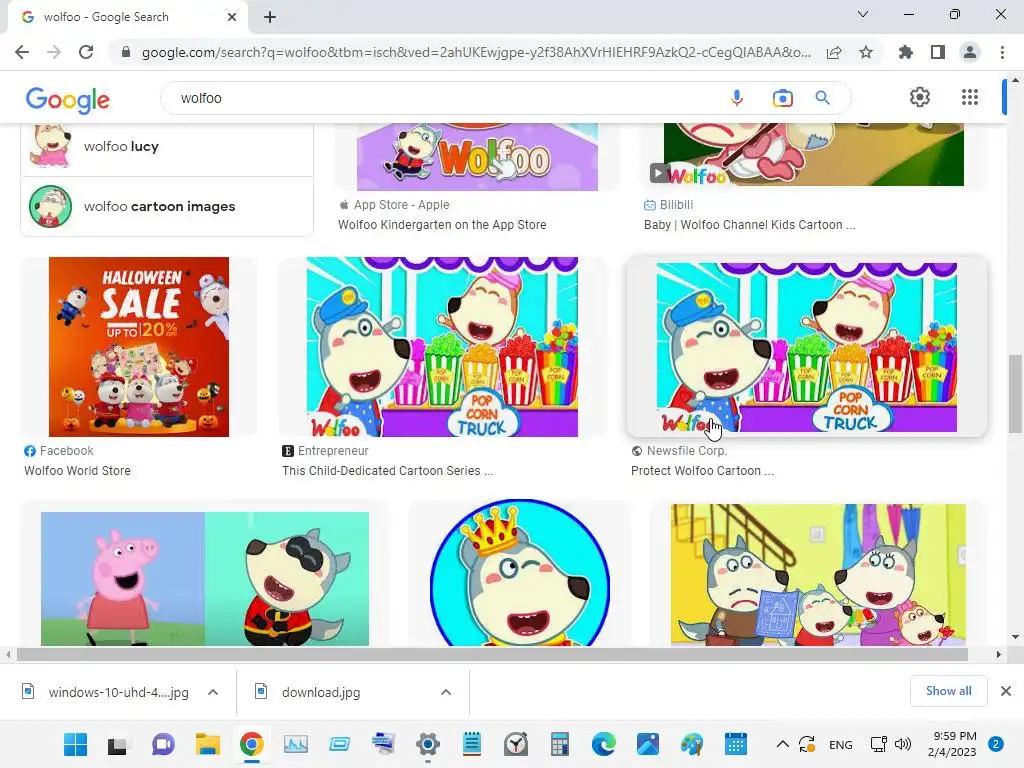
Task: Open the Extensions puzzle icon
Action: (x=905, y=52)
